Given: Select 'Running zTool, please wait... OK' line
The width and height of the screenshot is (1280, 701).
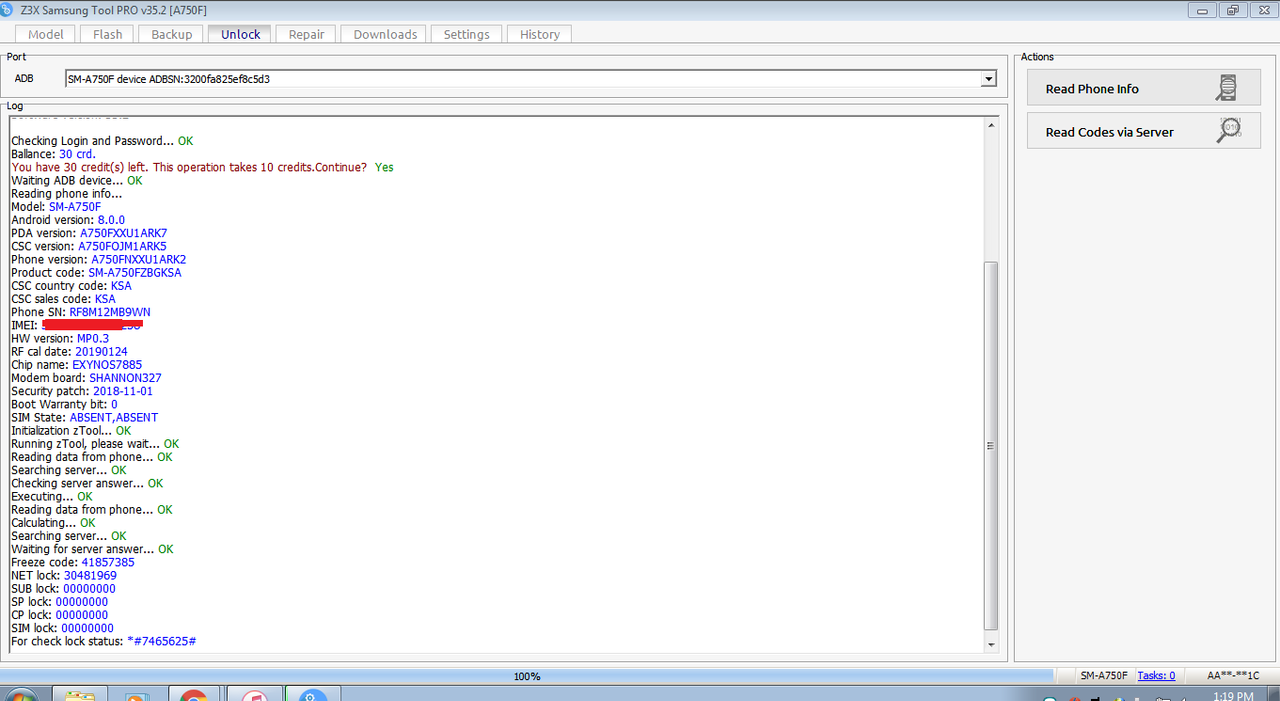Looking at the screenshot, I should point(95,444).
